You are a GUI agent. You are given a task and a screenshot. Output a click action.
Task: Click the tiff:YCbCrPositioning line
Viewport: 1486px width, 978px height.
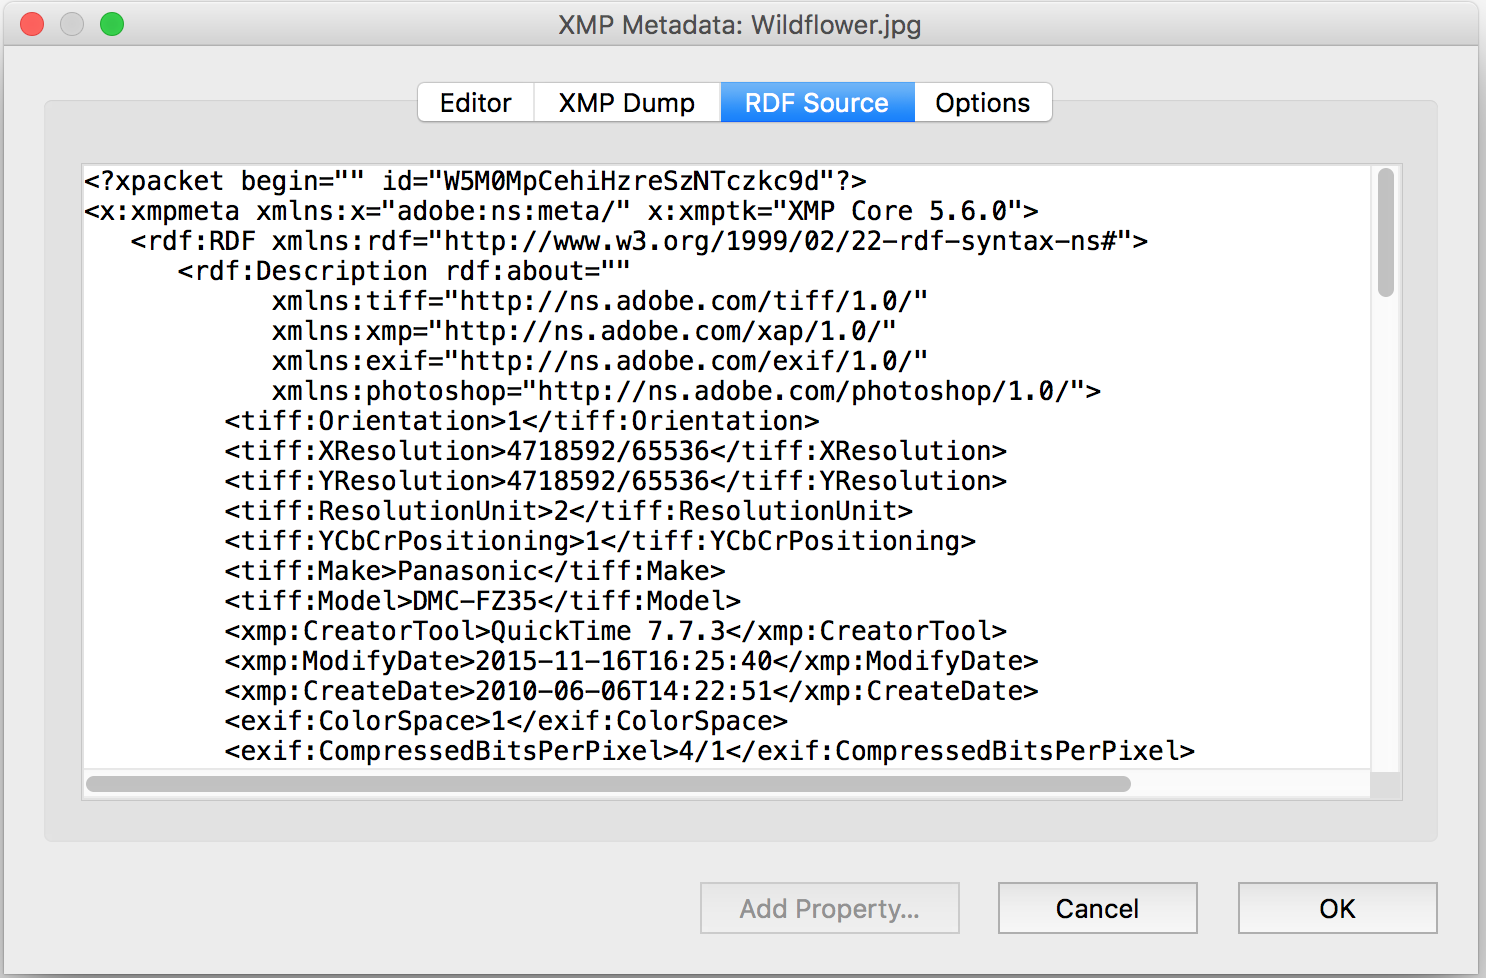click(600, 541)
